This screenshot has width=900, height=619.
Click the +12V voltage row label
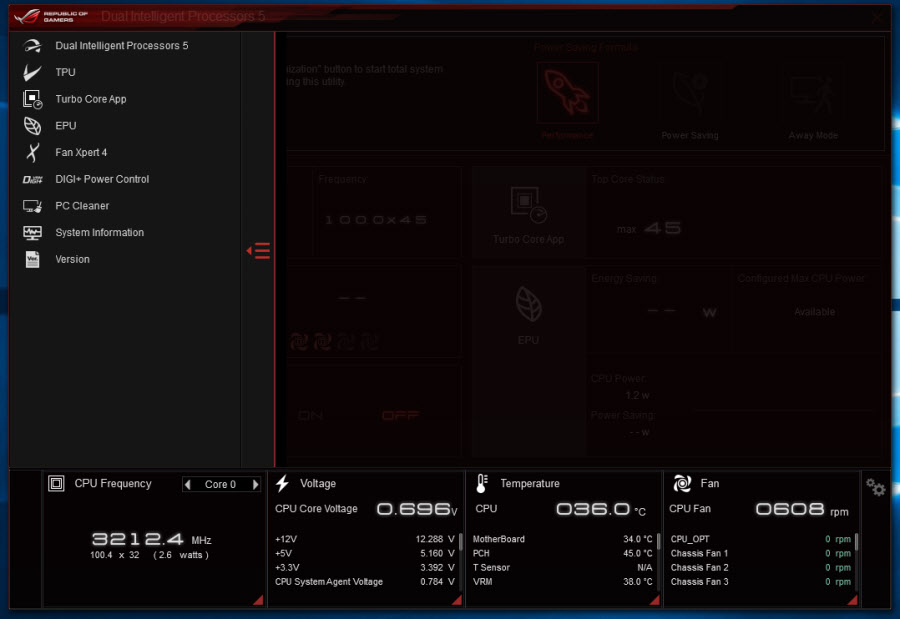click(x=286, y=539)
